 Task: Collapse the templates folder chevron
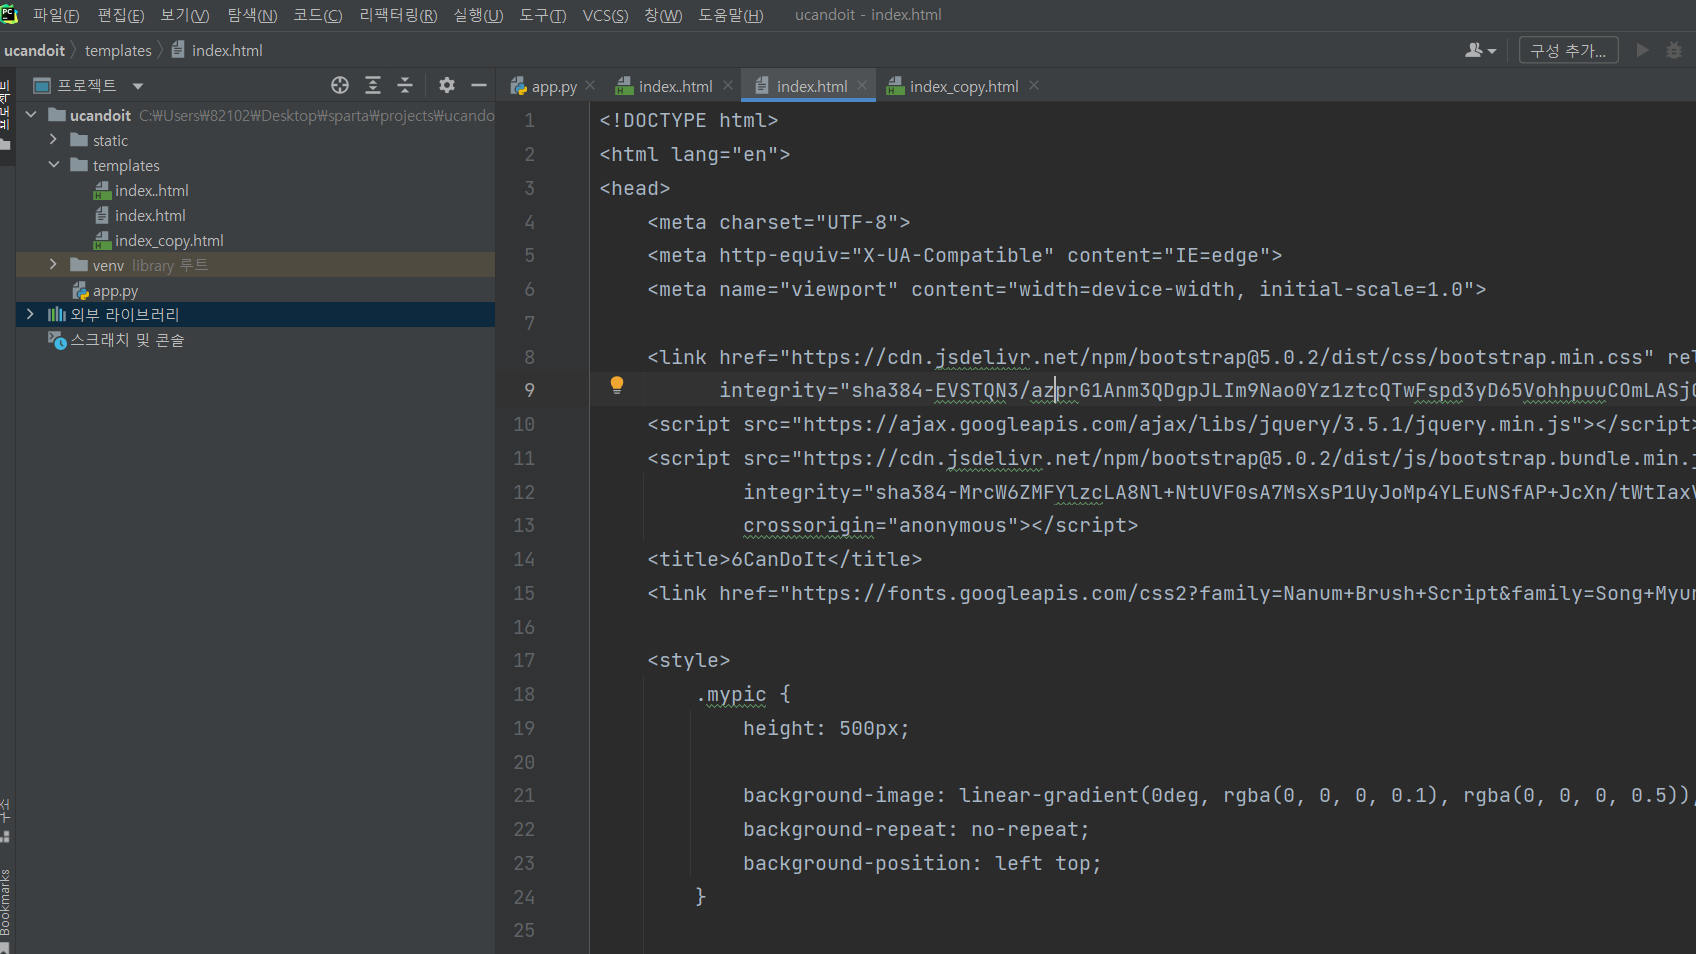pyautogui.click(x=54, y=165)
